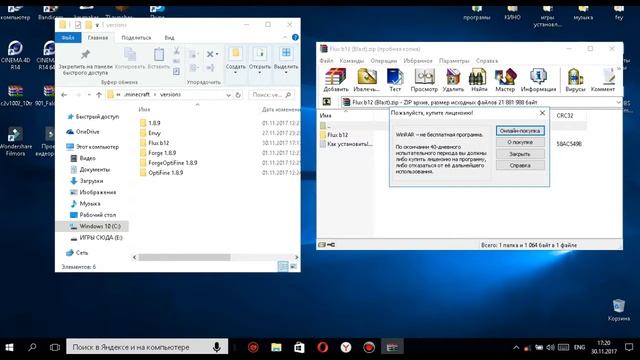This screenshot has height=360, width=640.
Task: Click the Refresh icon next to address bar
Action: click(x=238, y=95)
